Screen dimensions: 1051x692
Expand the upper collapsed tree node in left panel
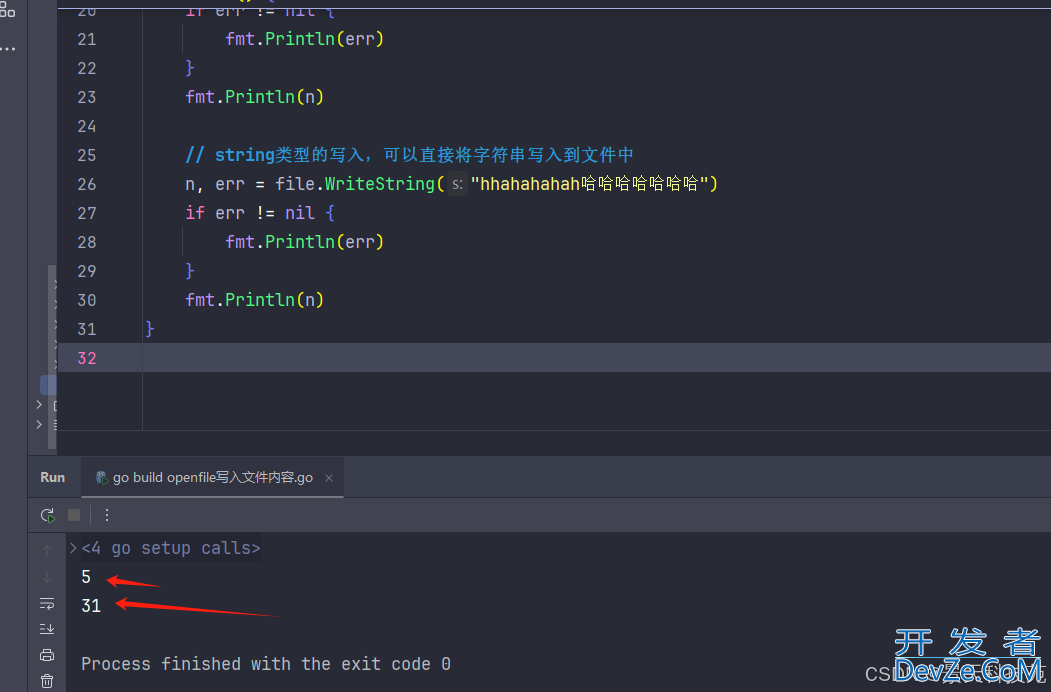coord(39,404)
